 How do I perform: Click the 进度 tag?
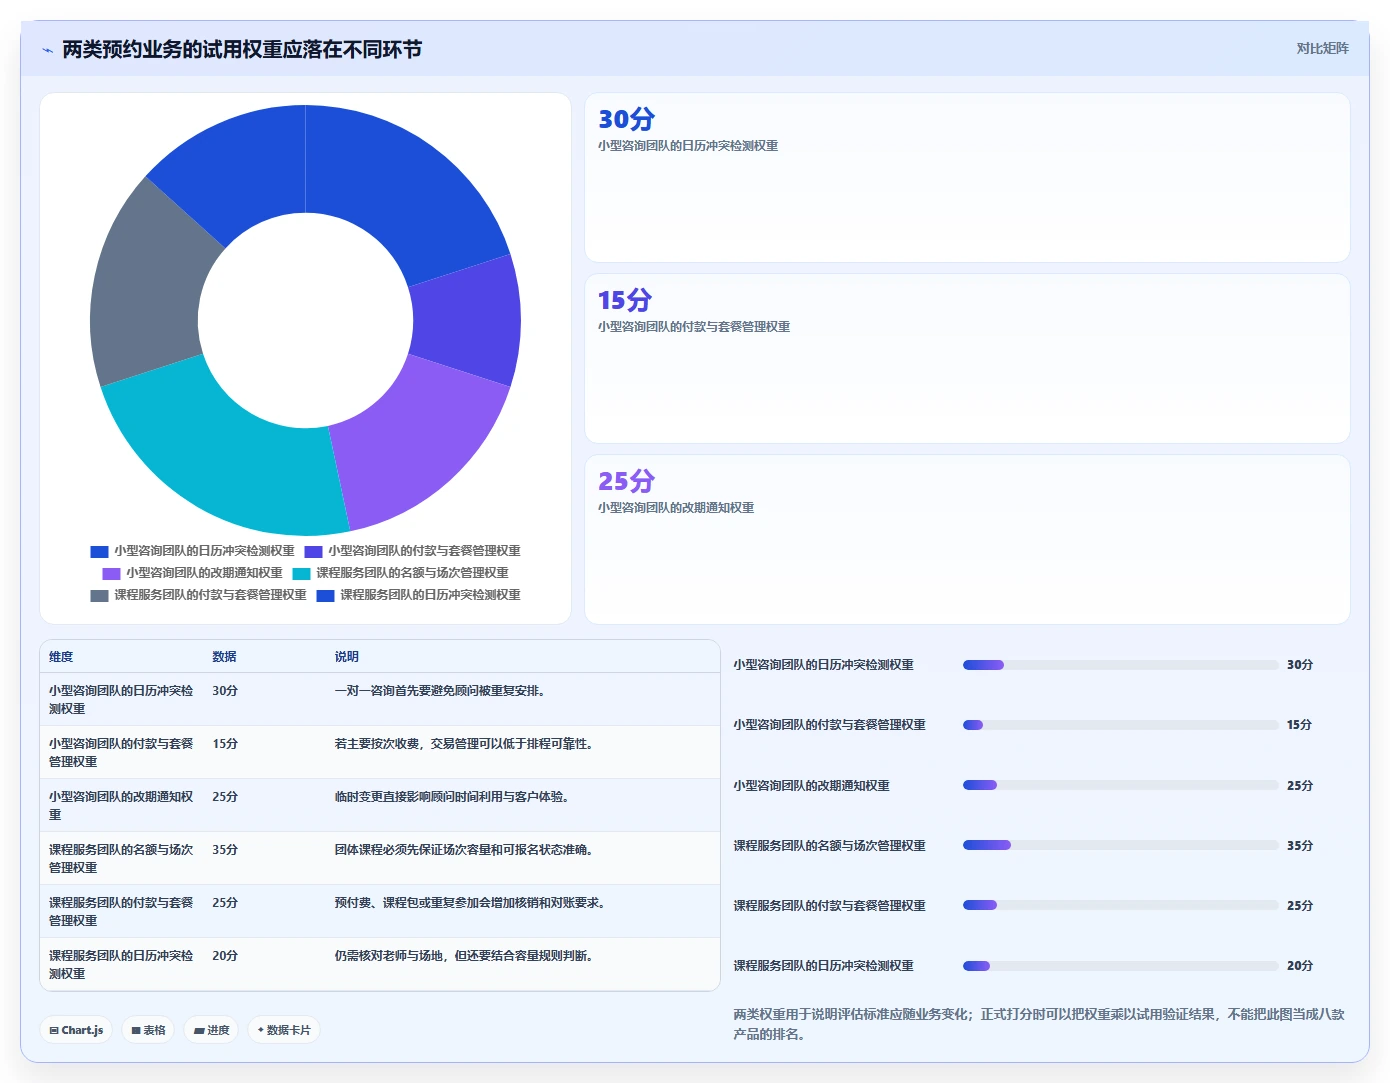coord(211,1030)
